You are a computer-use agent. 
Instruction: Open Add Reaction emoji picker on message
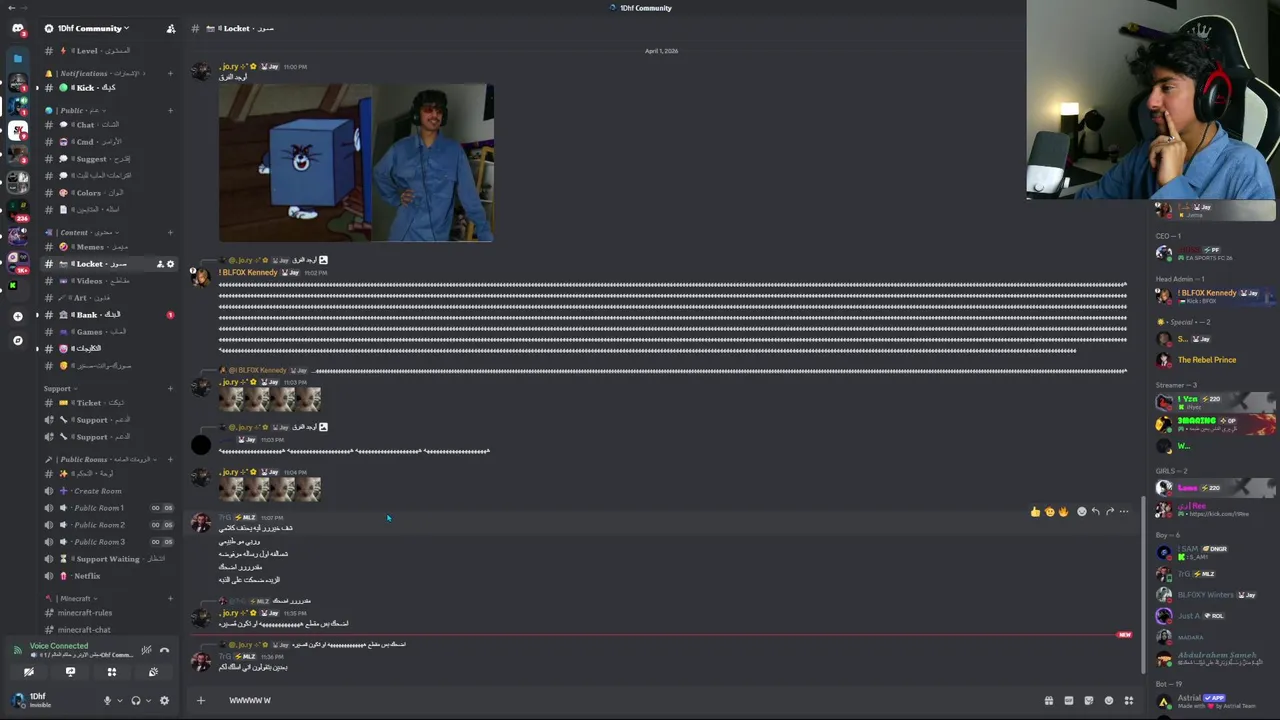click(1081, 511)
